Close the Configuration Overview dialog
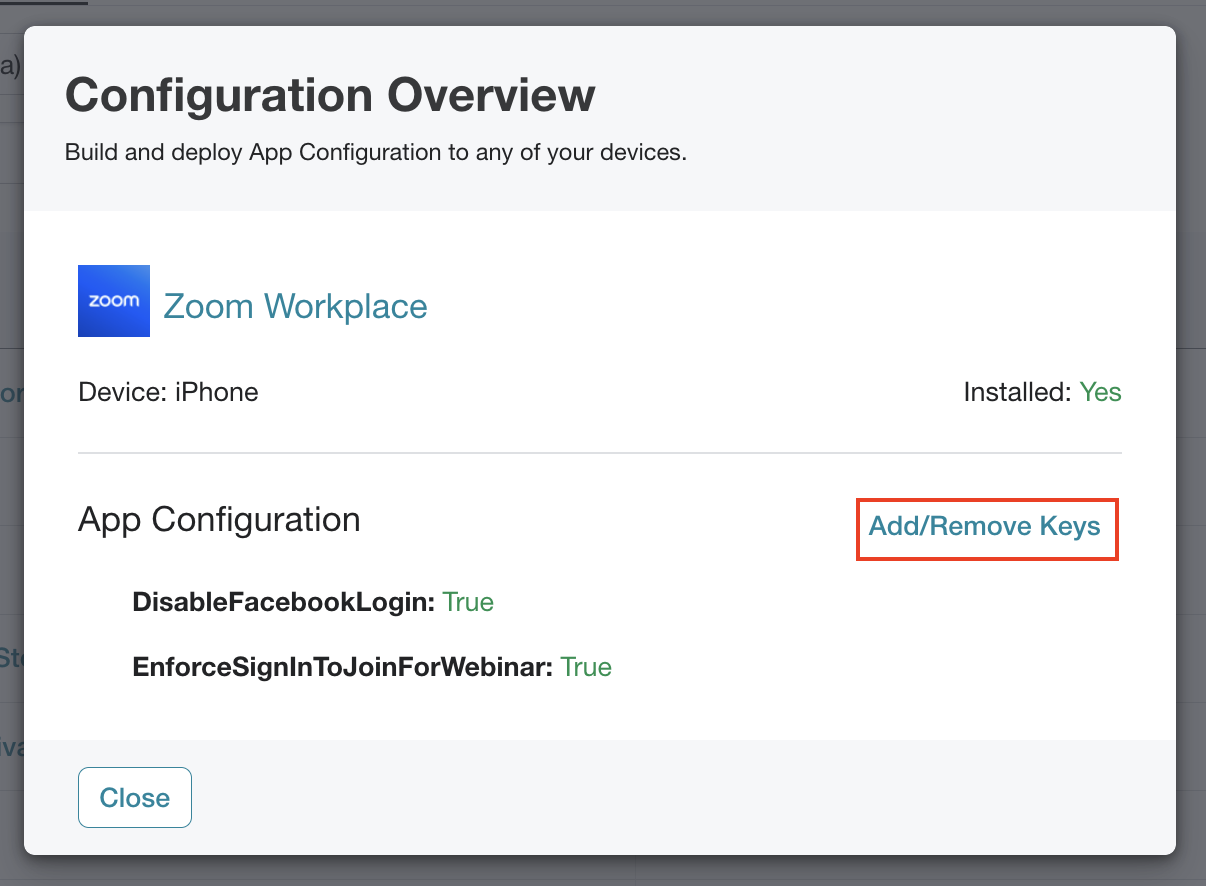 (x=135, y=798)
